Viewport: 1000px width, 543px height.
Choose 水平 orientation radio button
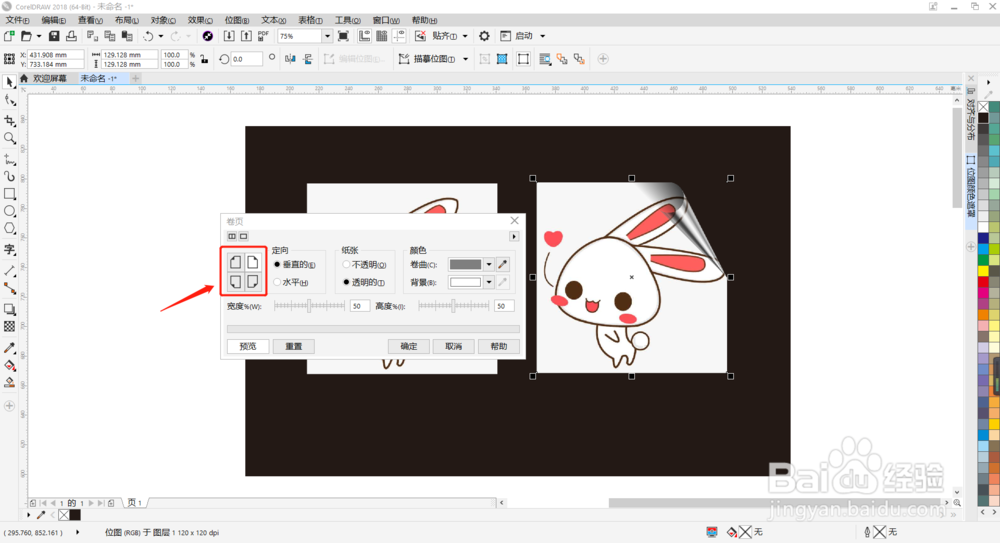(277, 282)
